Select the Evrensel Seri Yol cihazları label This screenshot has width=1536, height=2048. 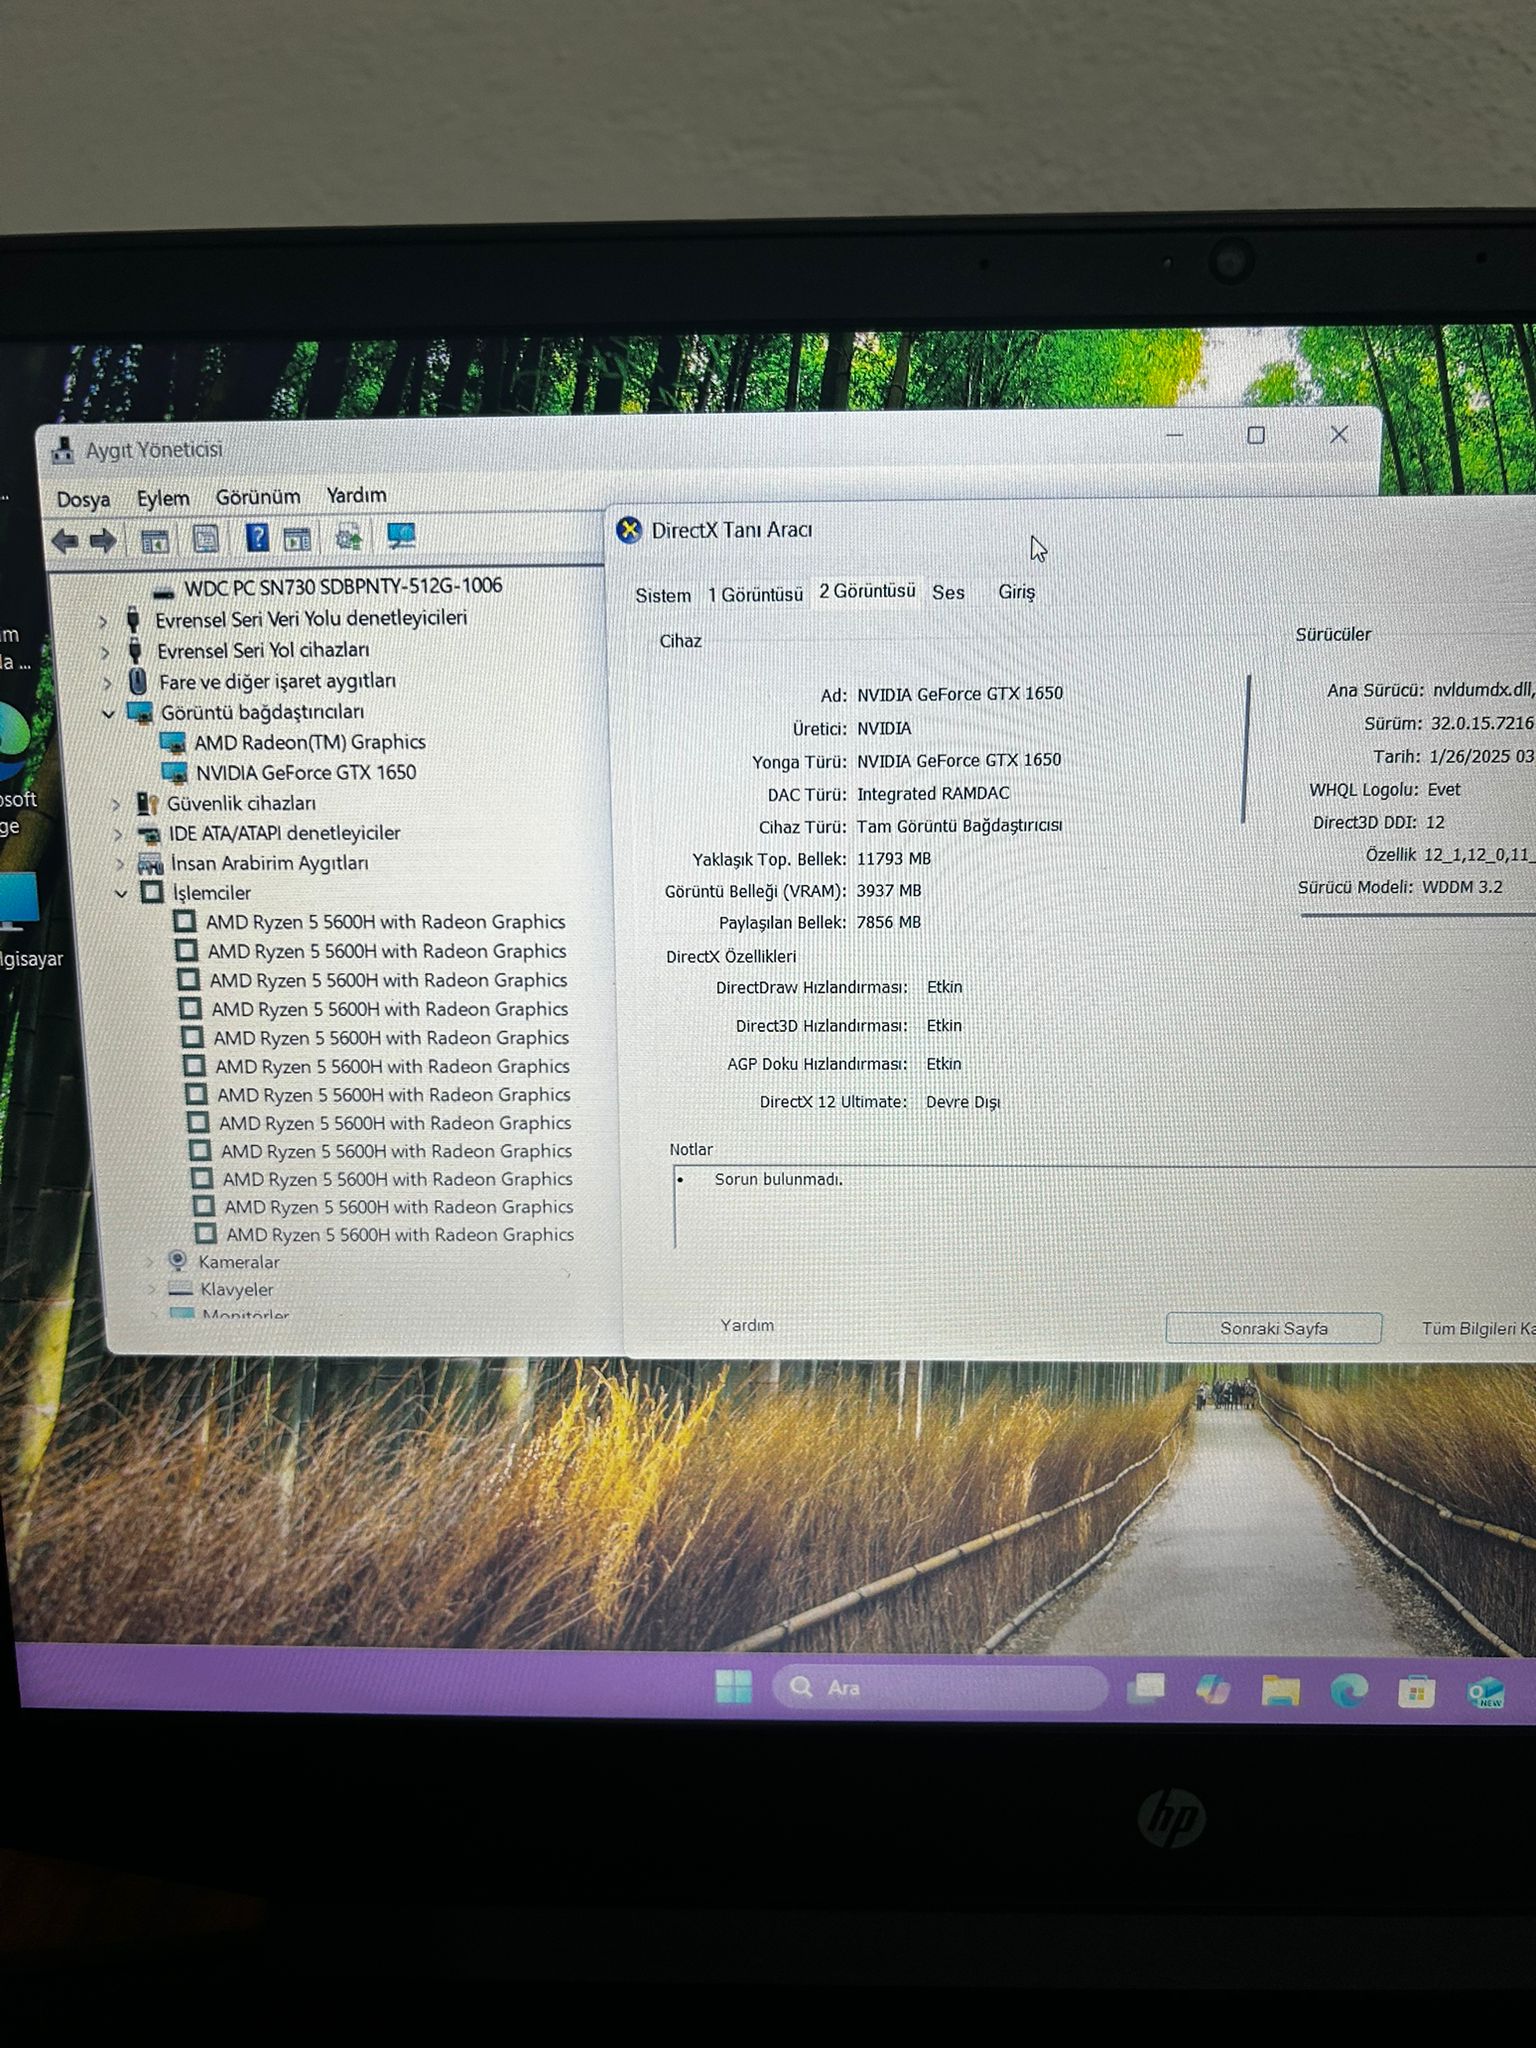pos(263,650)
